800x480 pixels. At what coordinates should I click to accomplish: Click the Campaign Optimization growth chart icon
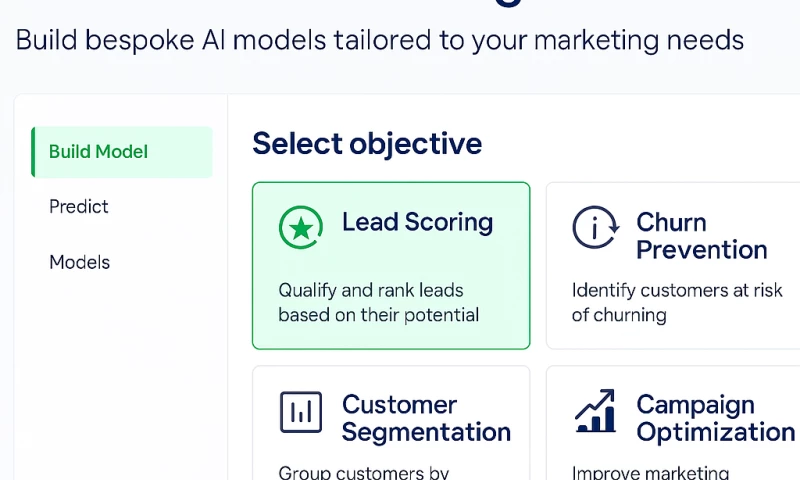click(595, 411)
